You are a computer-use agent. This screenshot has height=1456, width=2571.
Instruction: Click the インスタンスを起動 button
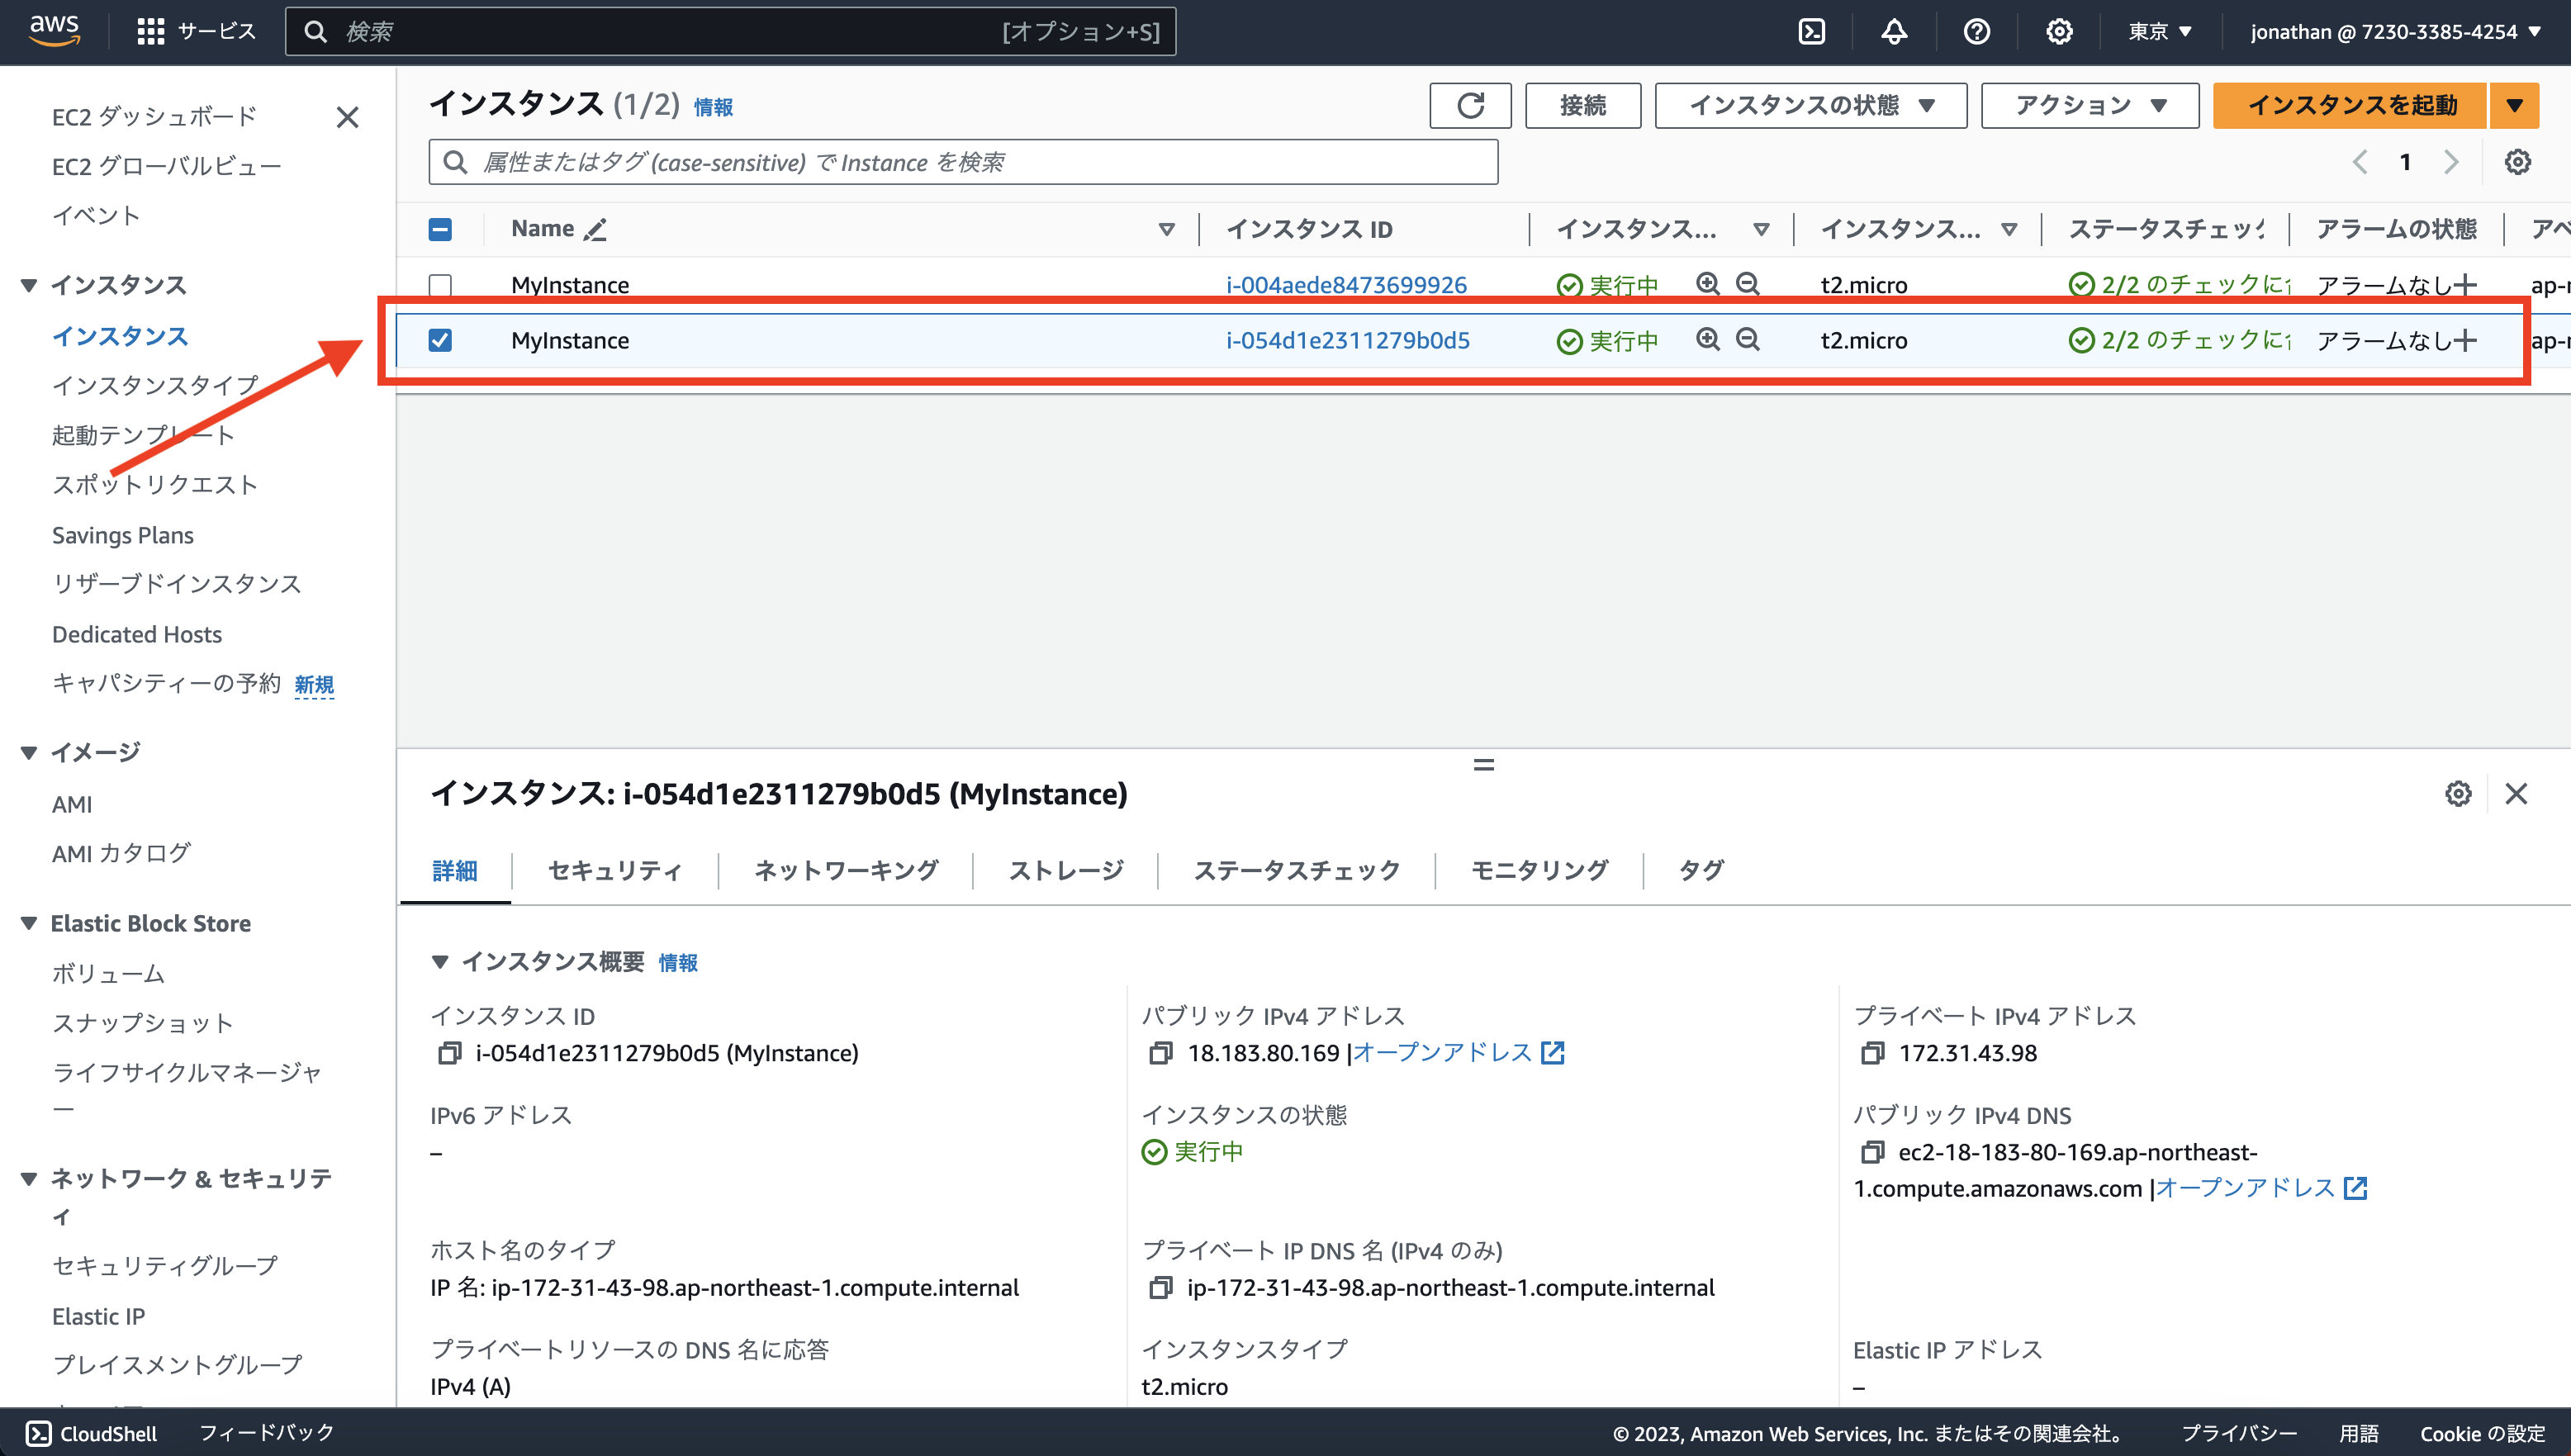[2349, 105]
